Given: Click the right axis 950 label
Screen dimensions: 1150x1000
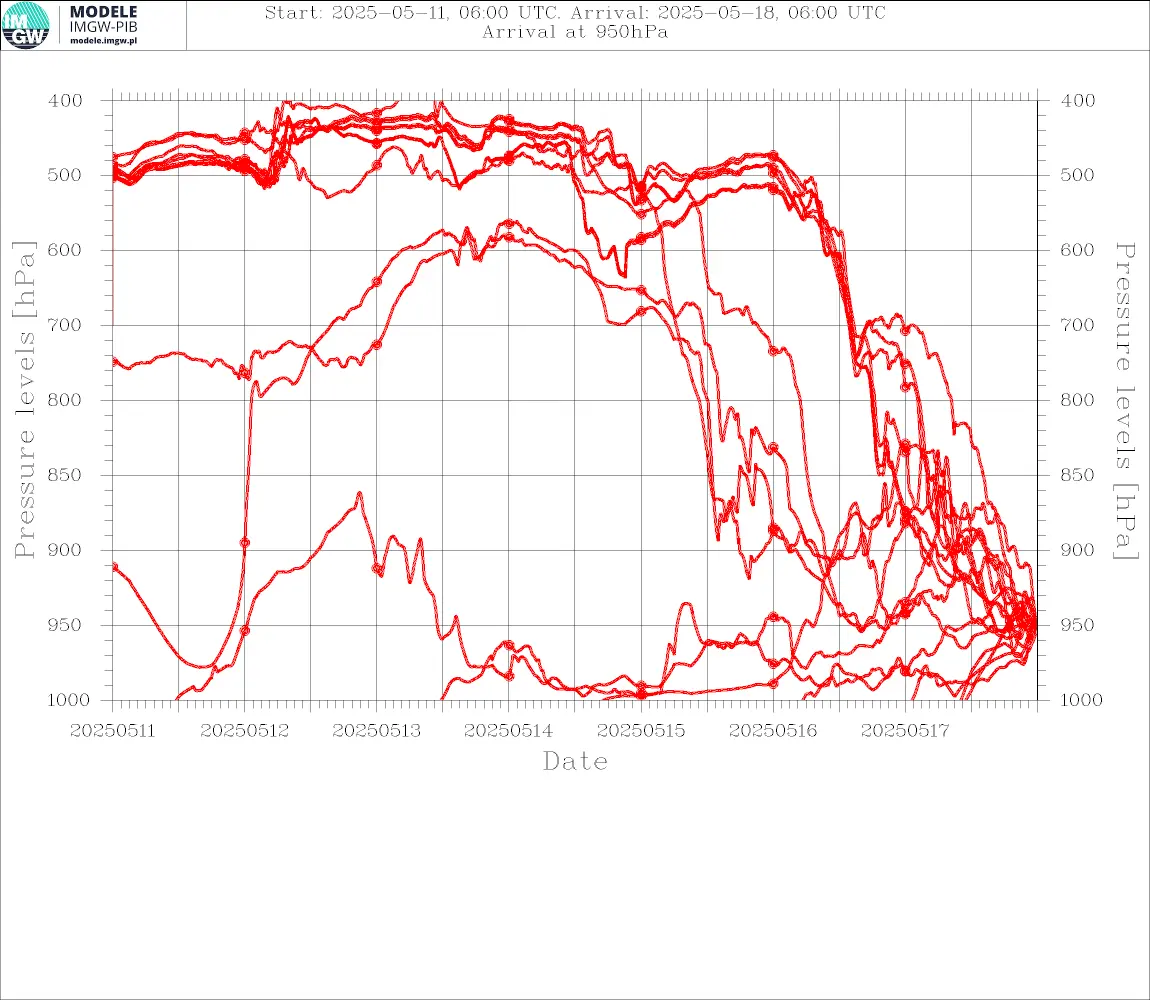Looking at the screenshot, I should pyautogui.click(x=1077, y=625).
